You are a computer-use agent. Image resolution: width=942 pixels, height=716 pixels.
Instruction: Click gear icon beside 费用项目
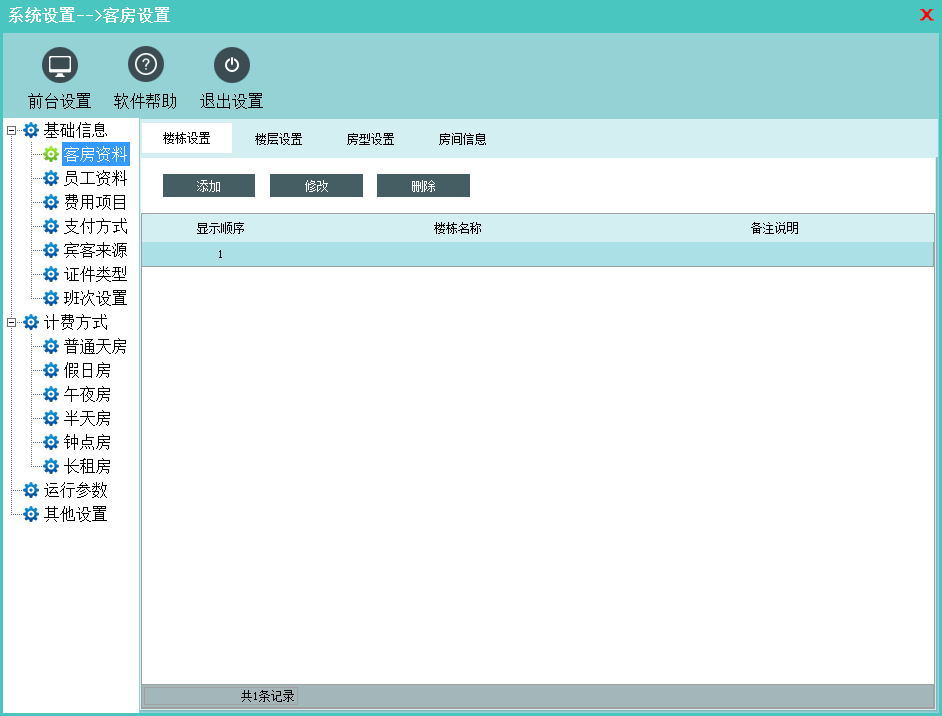[x=51, y=203]
